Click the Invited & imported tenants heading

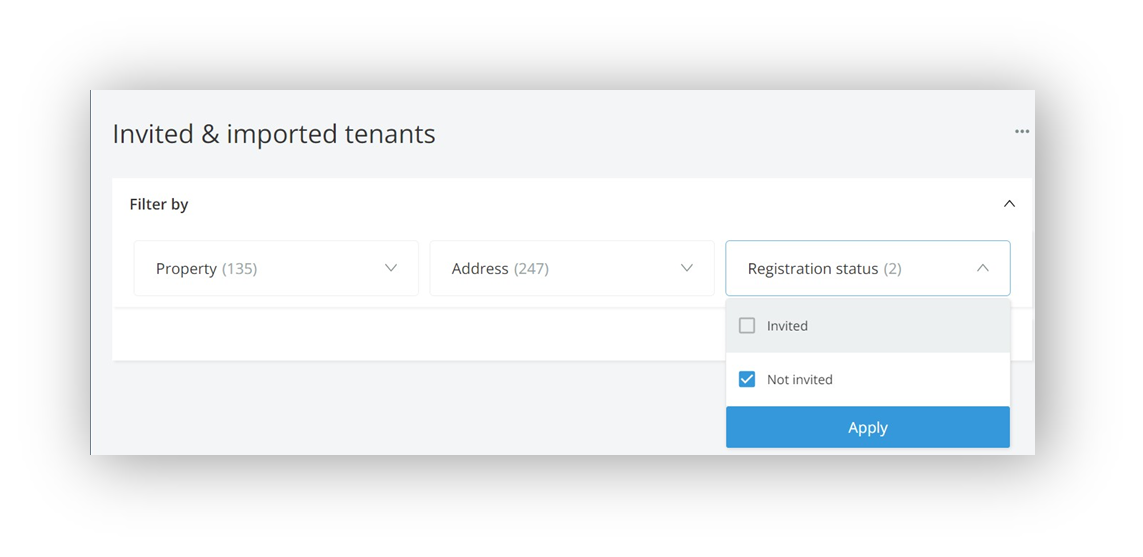[x=274, y=134]
